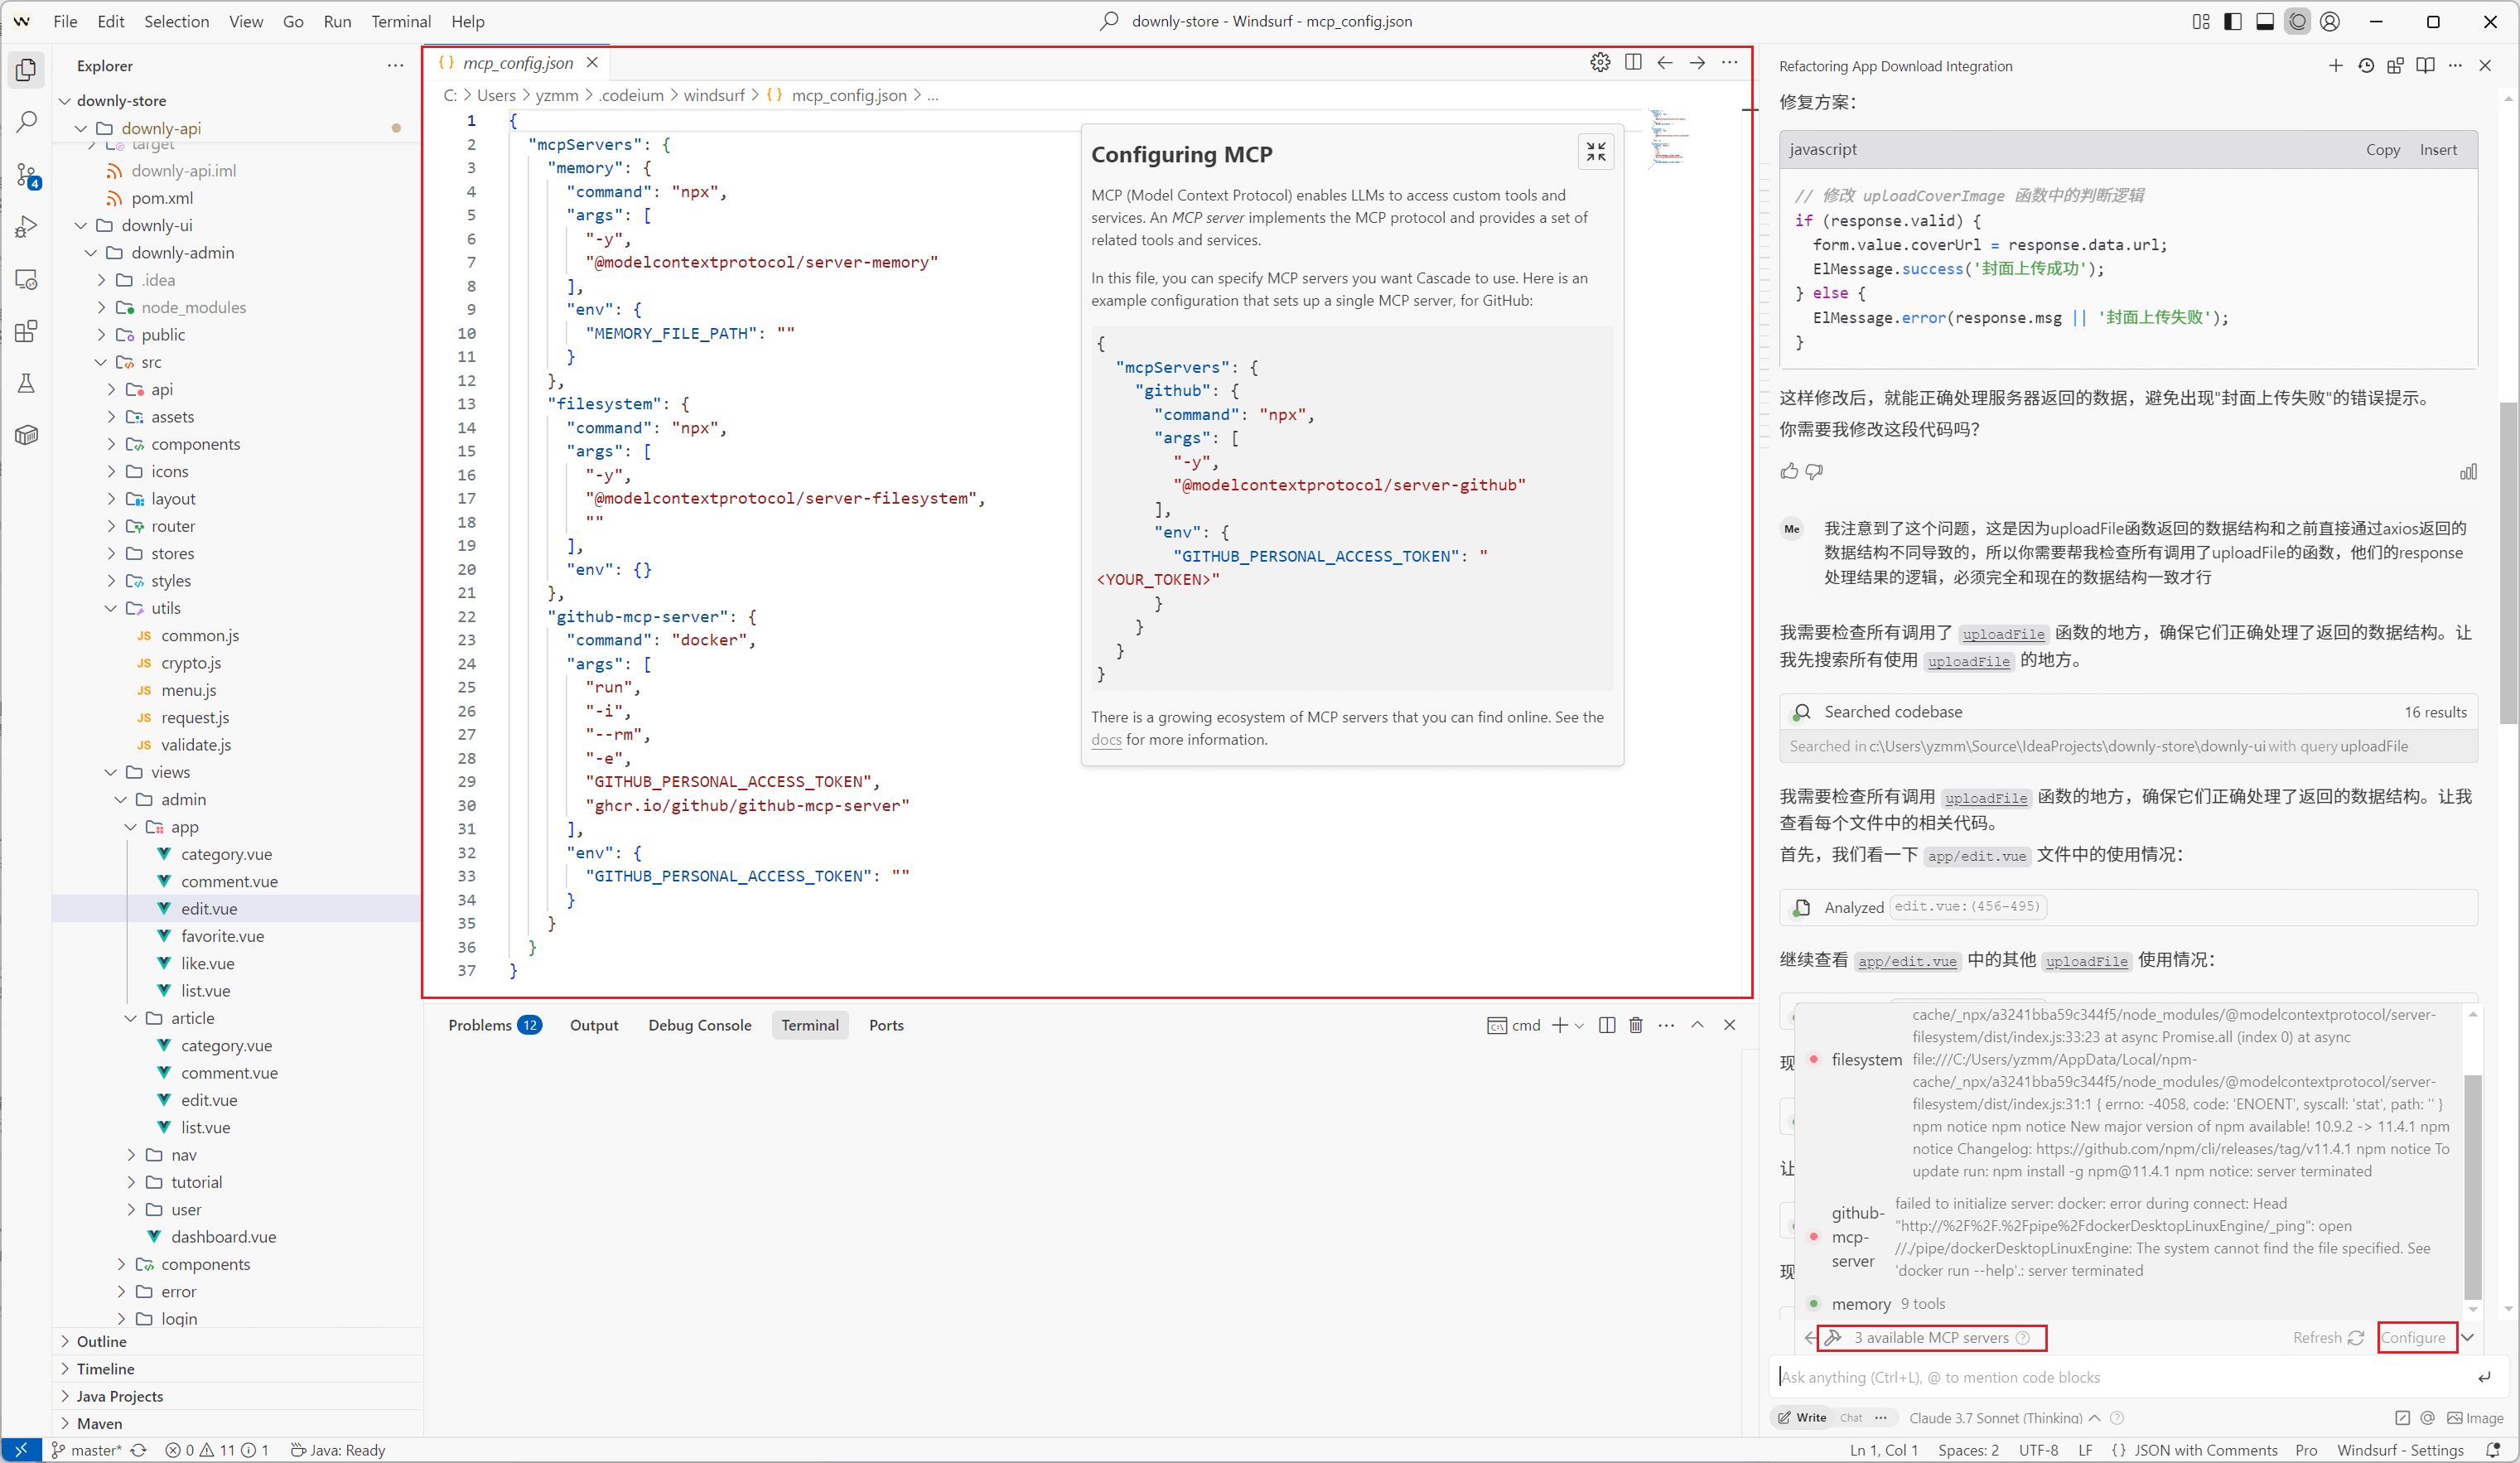Click the master branch indicator
Image resolution: width=2520 pixels, height=1463 pixels.
pos(86,1450)
